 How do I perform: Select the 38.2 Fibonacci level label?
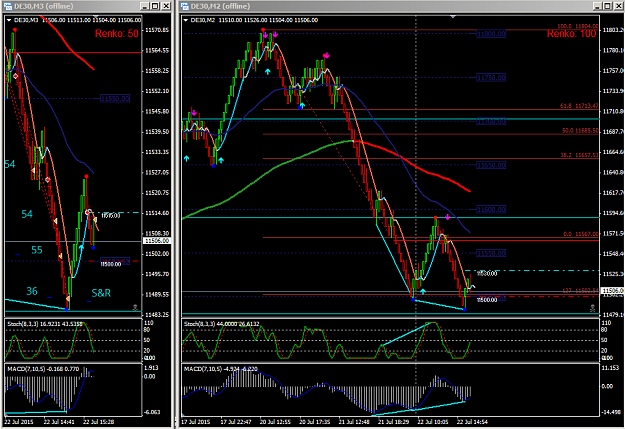point(579,155)
